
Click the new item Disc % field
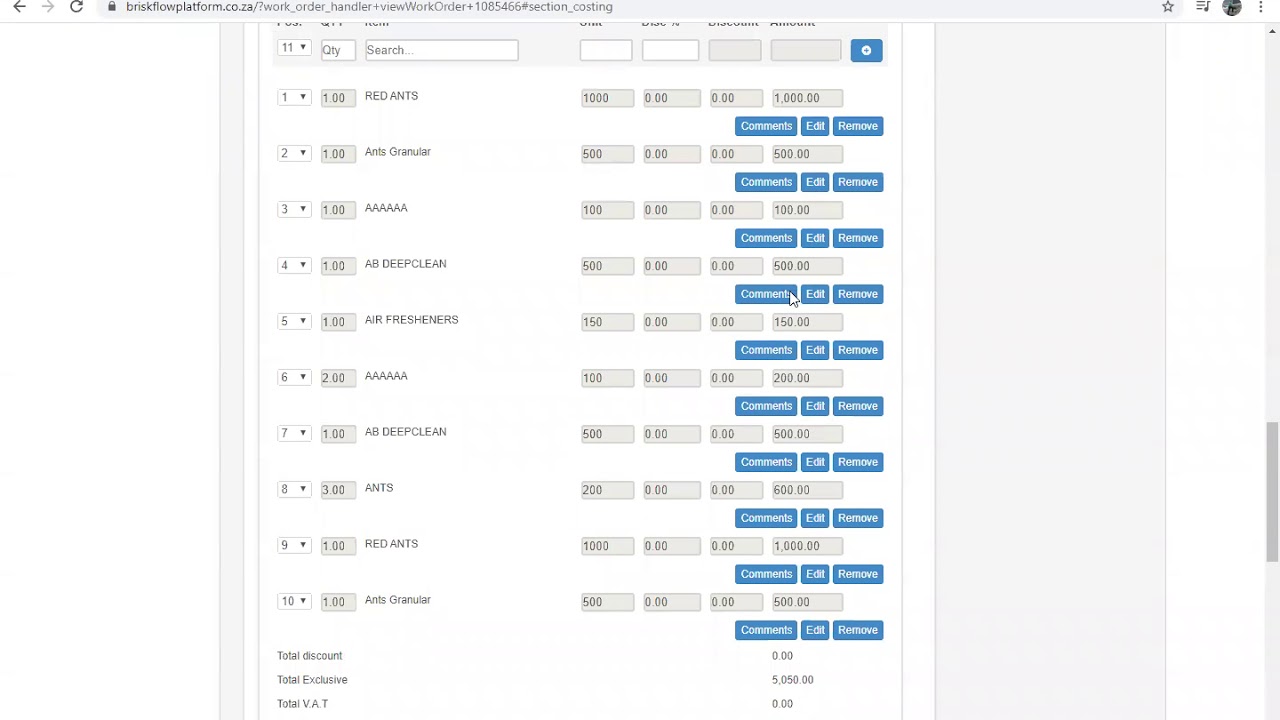click(x=670, y=50)
